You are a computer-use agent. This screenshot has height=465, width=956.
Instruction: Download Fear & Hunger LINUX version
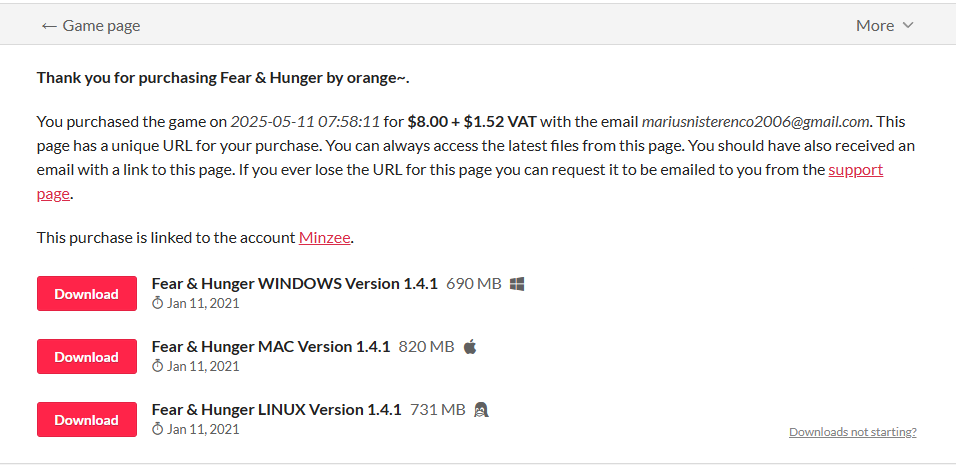[87, 420]
